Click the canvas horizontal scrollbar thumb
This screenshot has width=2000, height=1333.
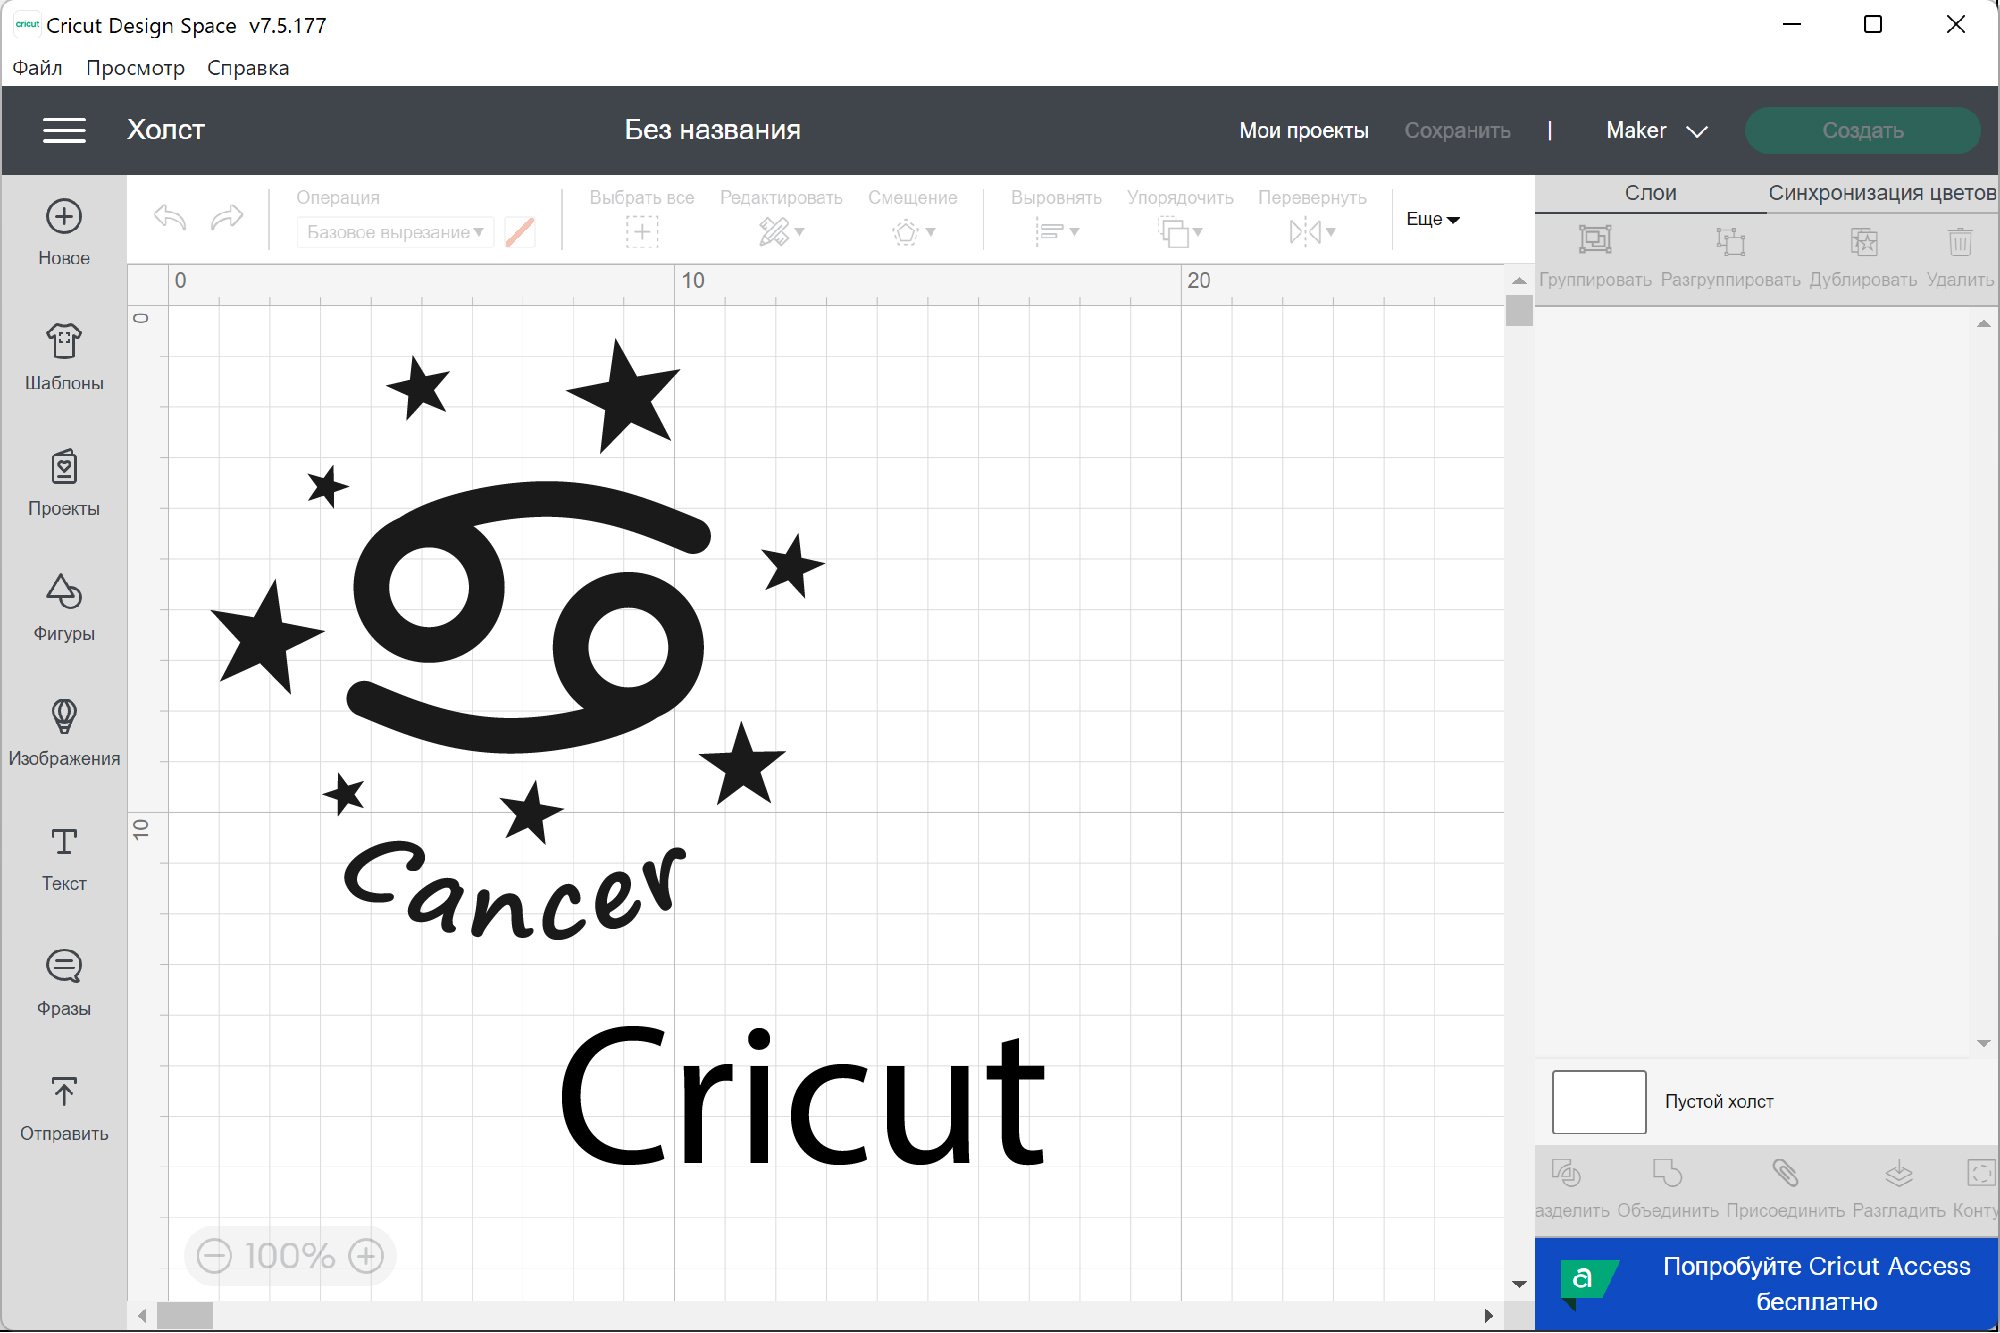coord(185,1316)
